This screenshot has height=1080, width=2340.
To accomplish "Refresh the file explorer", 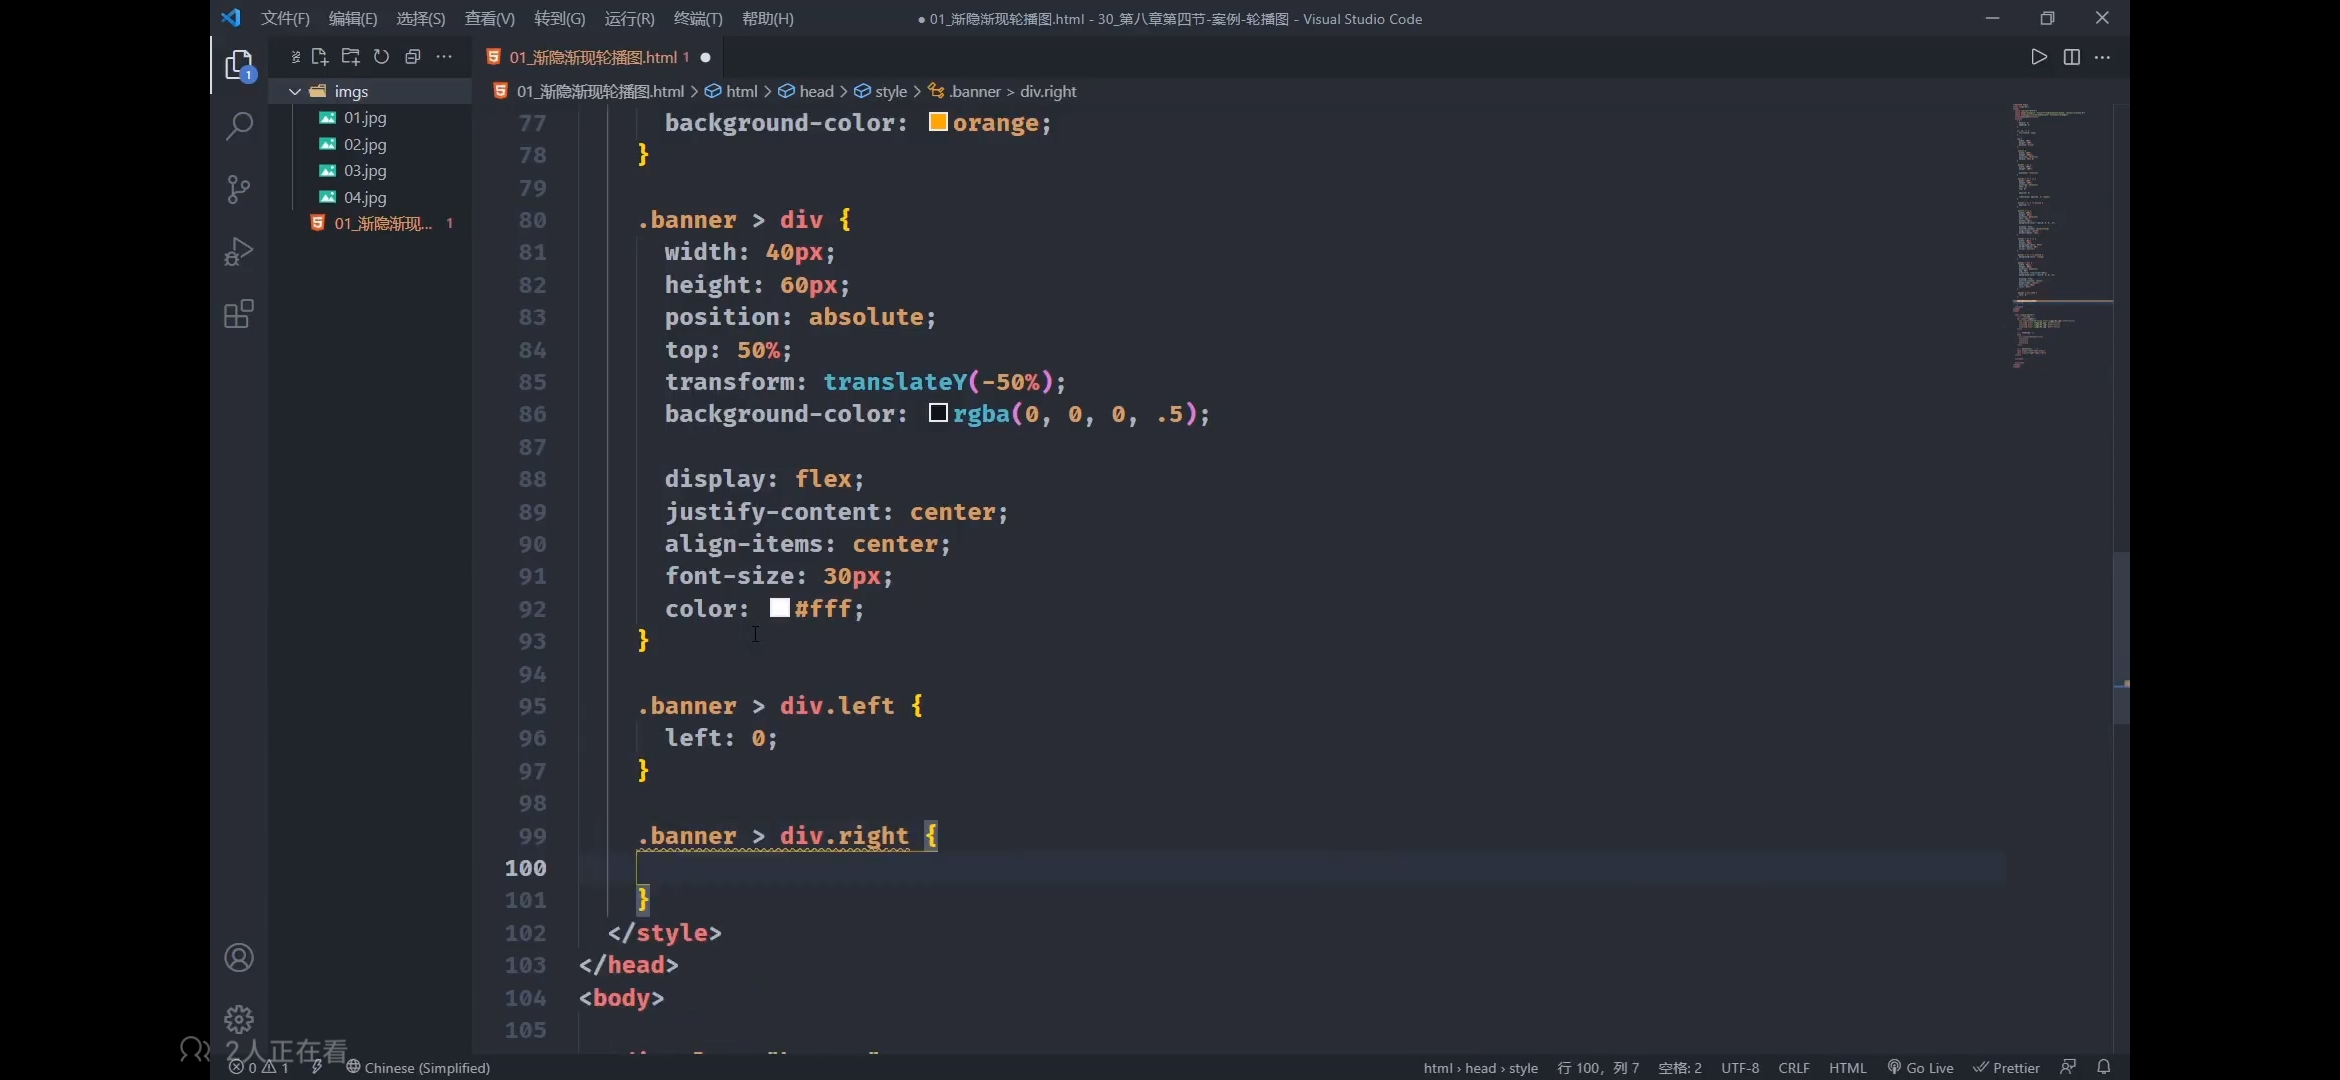I will 381,57.
